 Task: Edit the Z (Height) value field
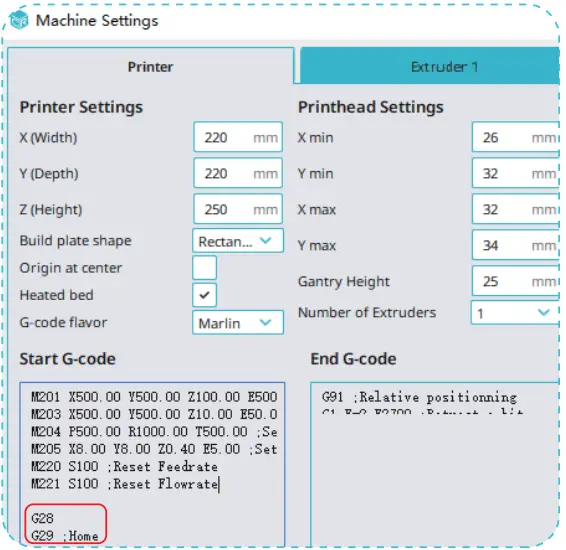click(238, 209)
